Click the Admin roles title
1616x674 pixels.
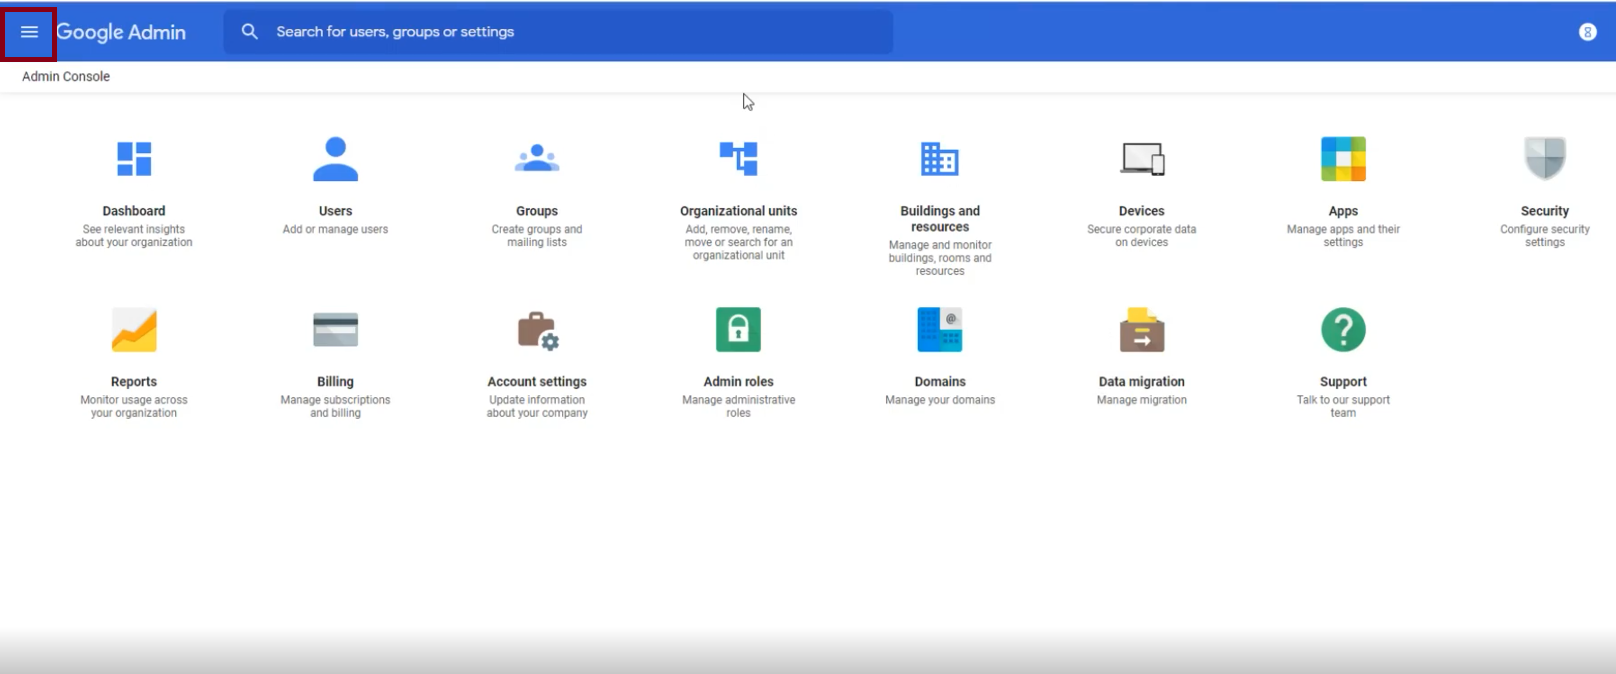[739, 382]
